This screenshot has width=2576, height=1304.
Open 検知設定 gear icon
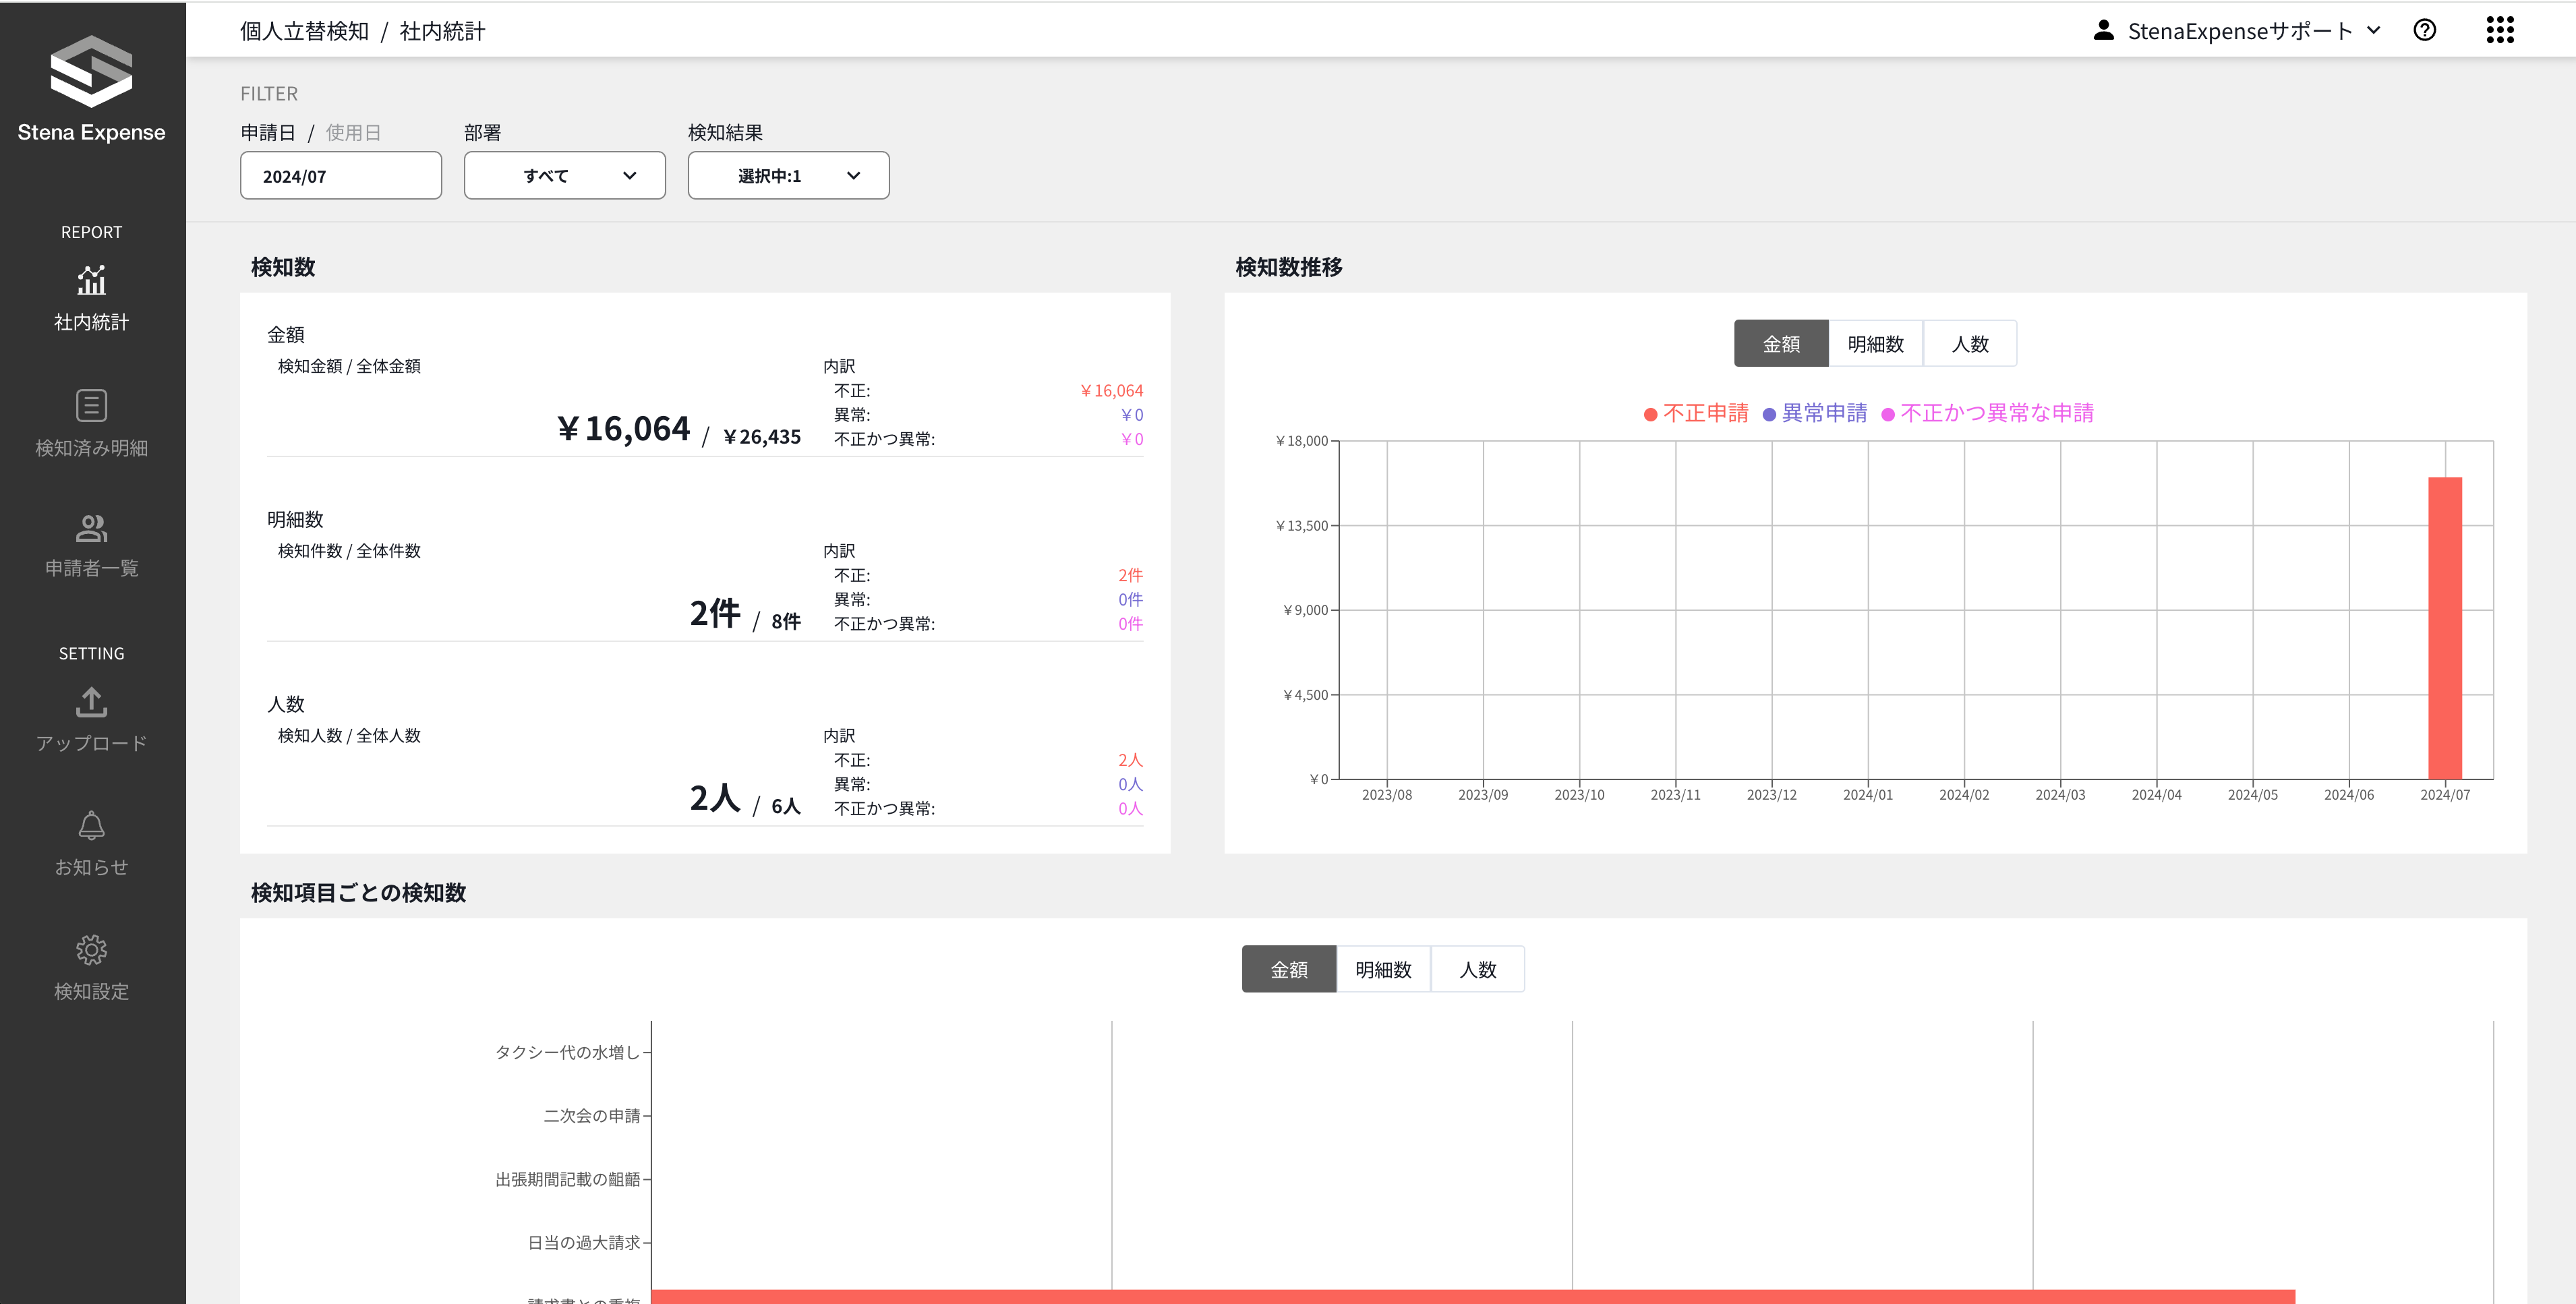pos(91,950)
